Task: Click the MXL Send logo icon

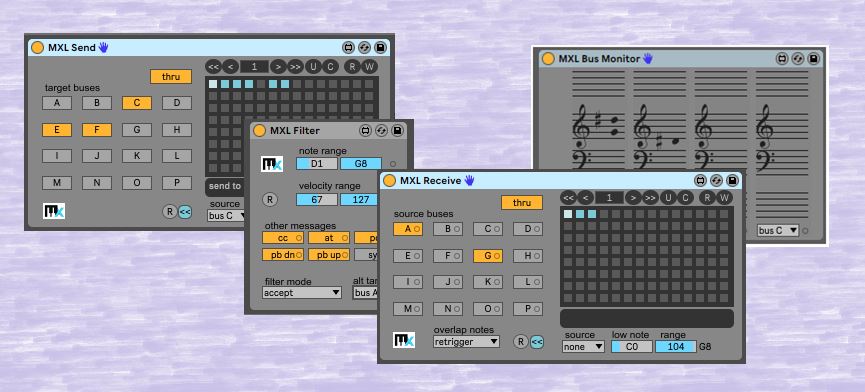Action: pos(54,211)
